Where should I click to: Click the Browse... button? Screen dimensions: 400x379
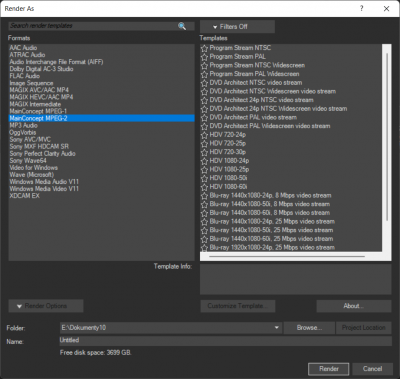click(309, 328)
